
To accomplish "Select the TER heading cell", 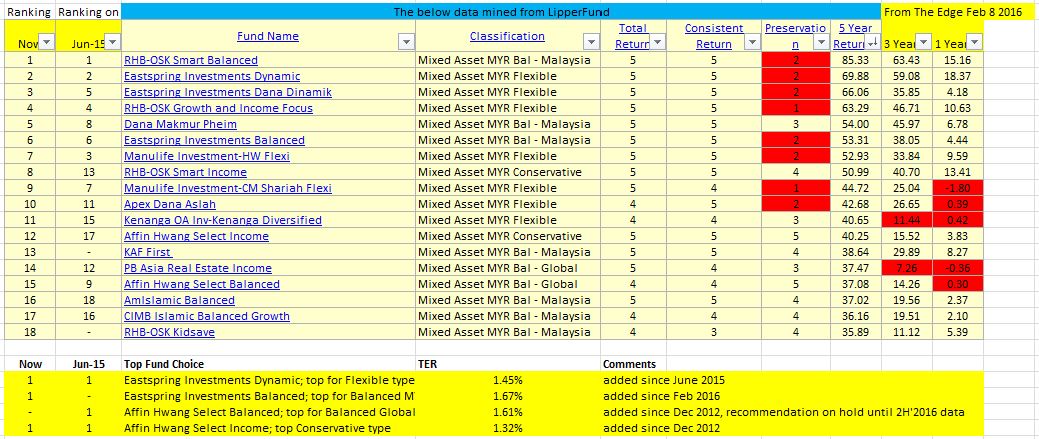I will pyautogui.click(x=508, y=364).
